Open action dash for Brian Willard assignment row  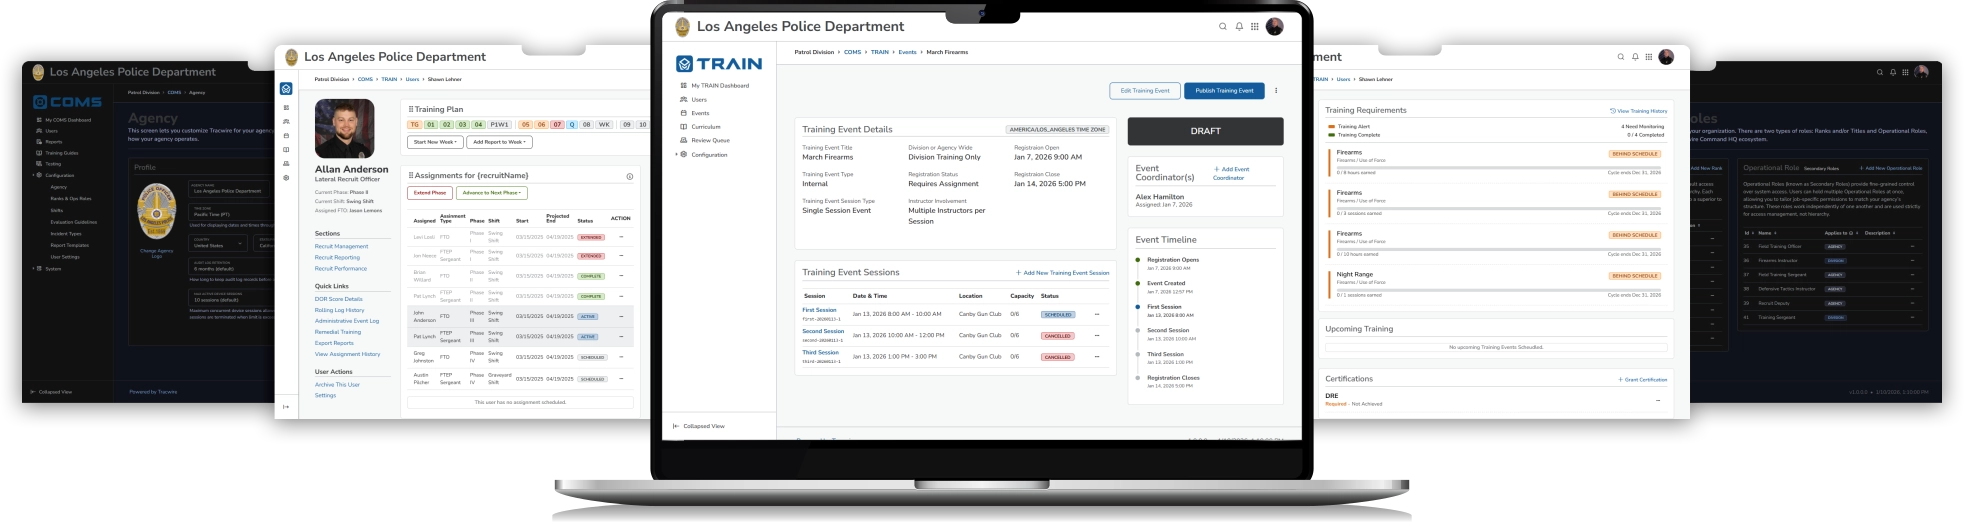[621, 276]
